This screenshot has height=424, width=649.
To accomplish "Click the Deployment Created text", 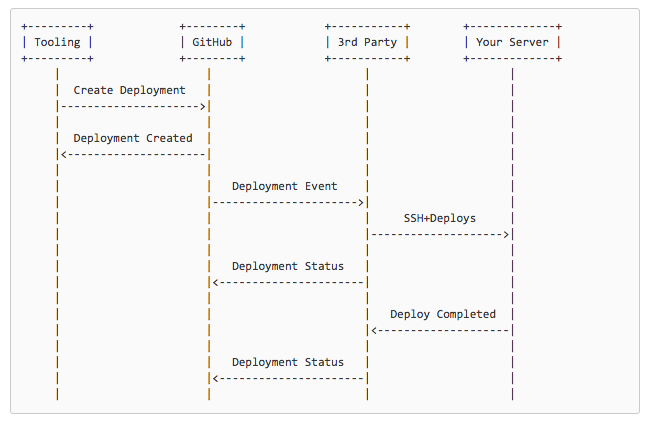I will [133, 138].
